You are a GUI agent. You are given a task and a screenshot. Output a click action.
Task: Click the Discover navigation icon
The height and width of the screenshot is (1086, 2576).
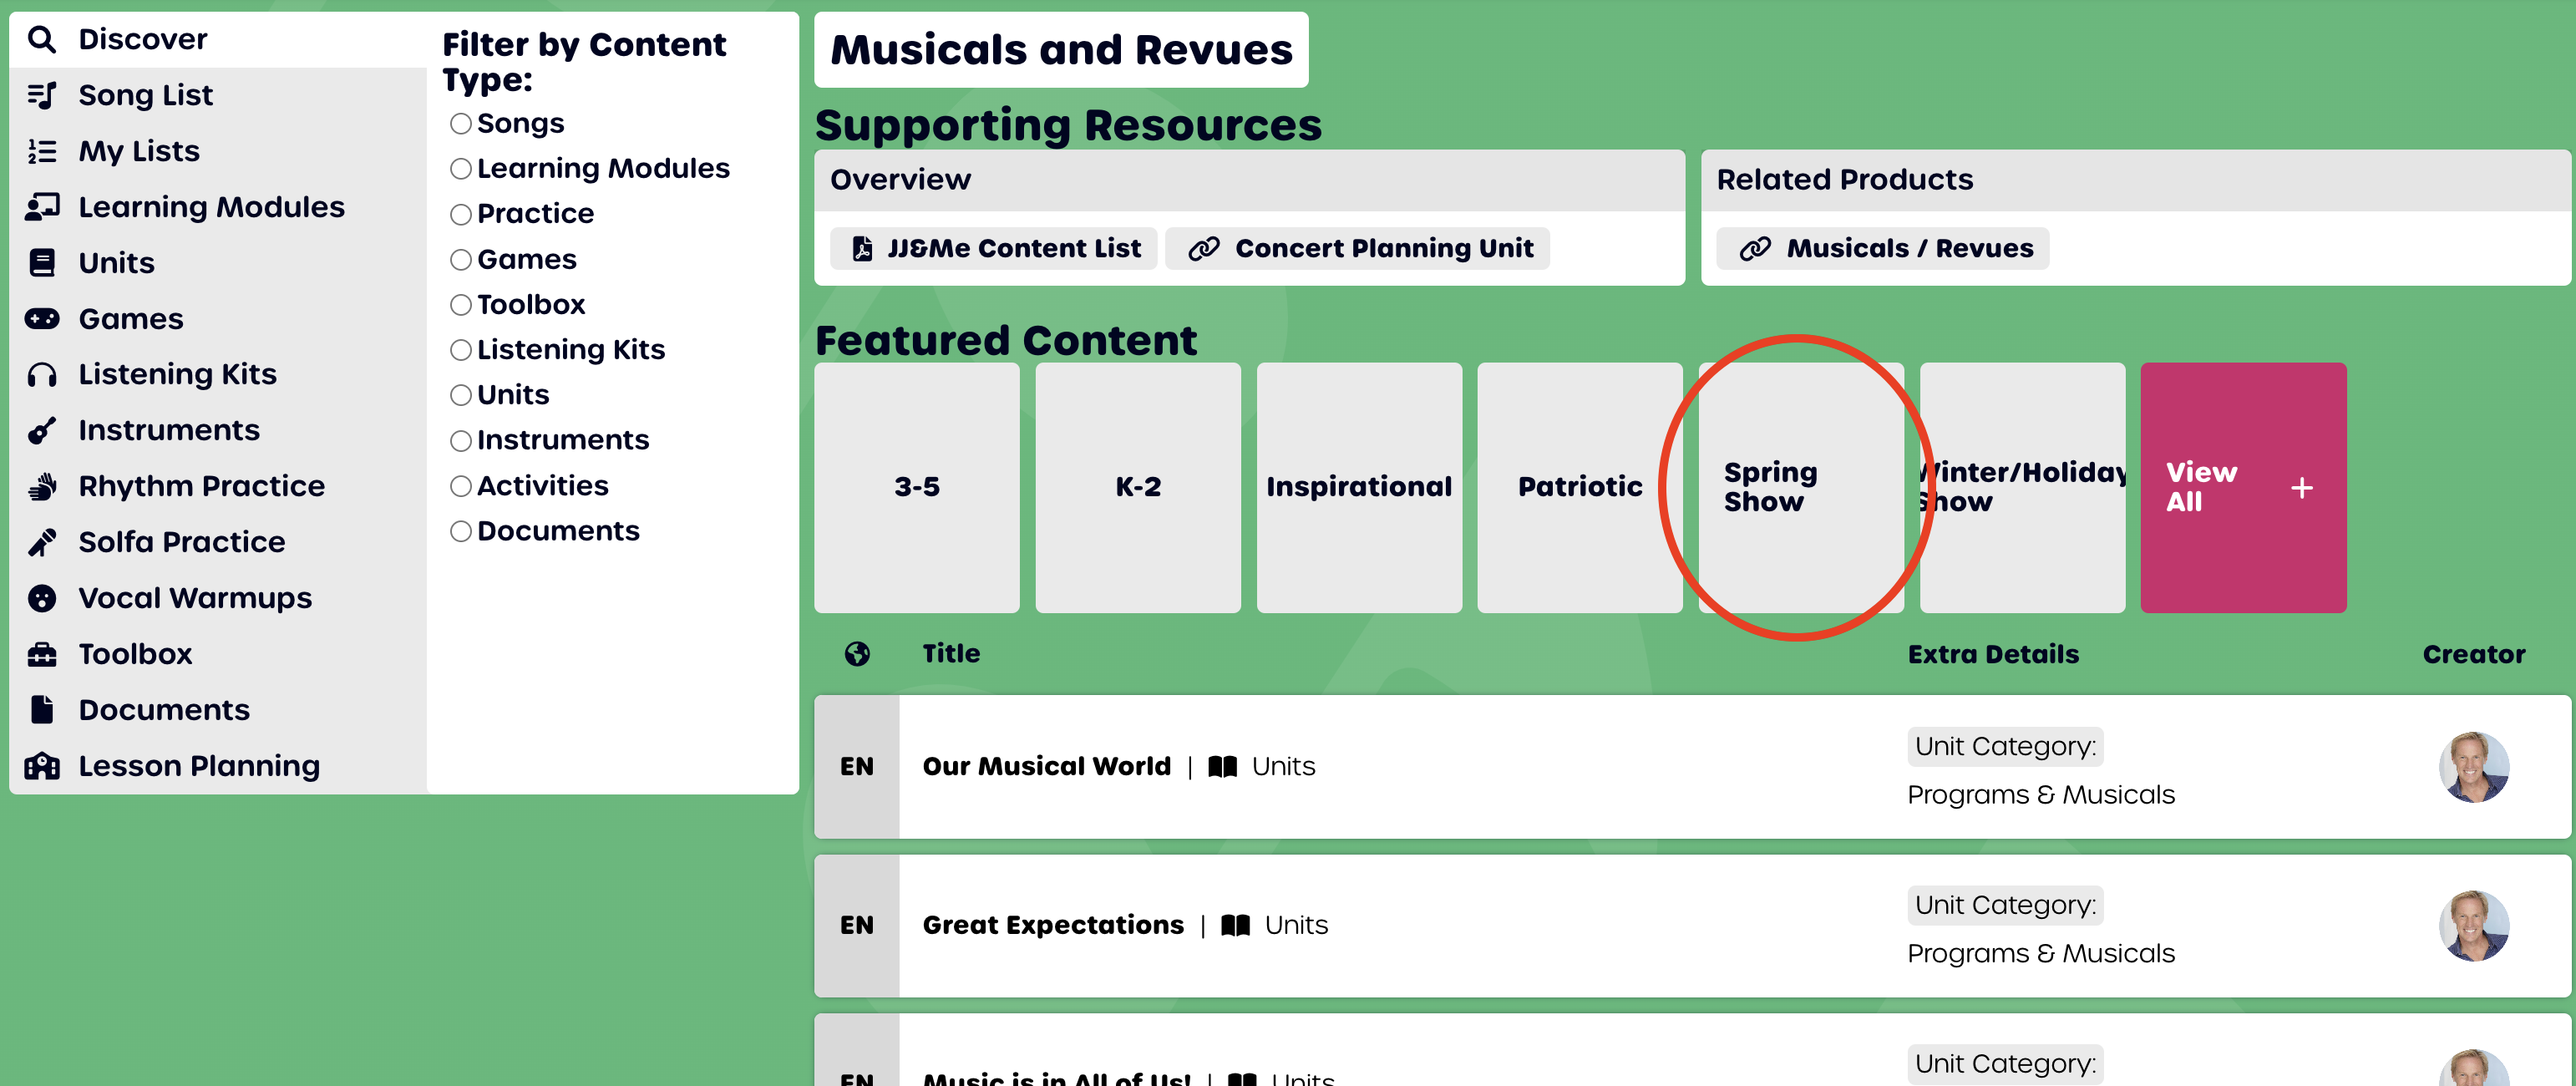pyautogui.click(x=46, y=36)
